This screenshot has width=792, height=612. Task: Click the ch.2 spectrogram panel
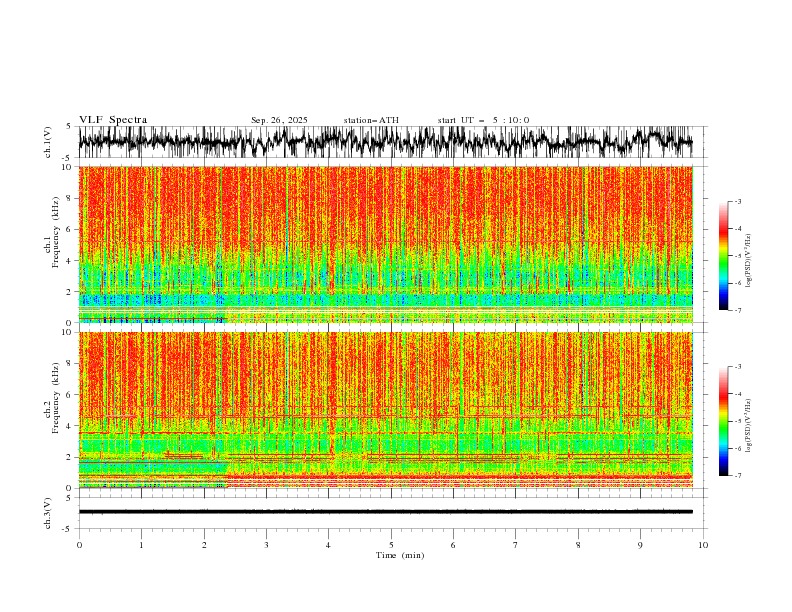pyautogui.click(x=385, y=410)
